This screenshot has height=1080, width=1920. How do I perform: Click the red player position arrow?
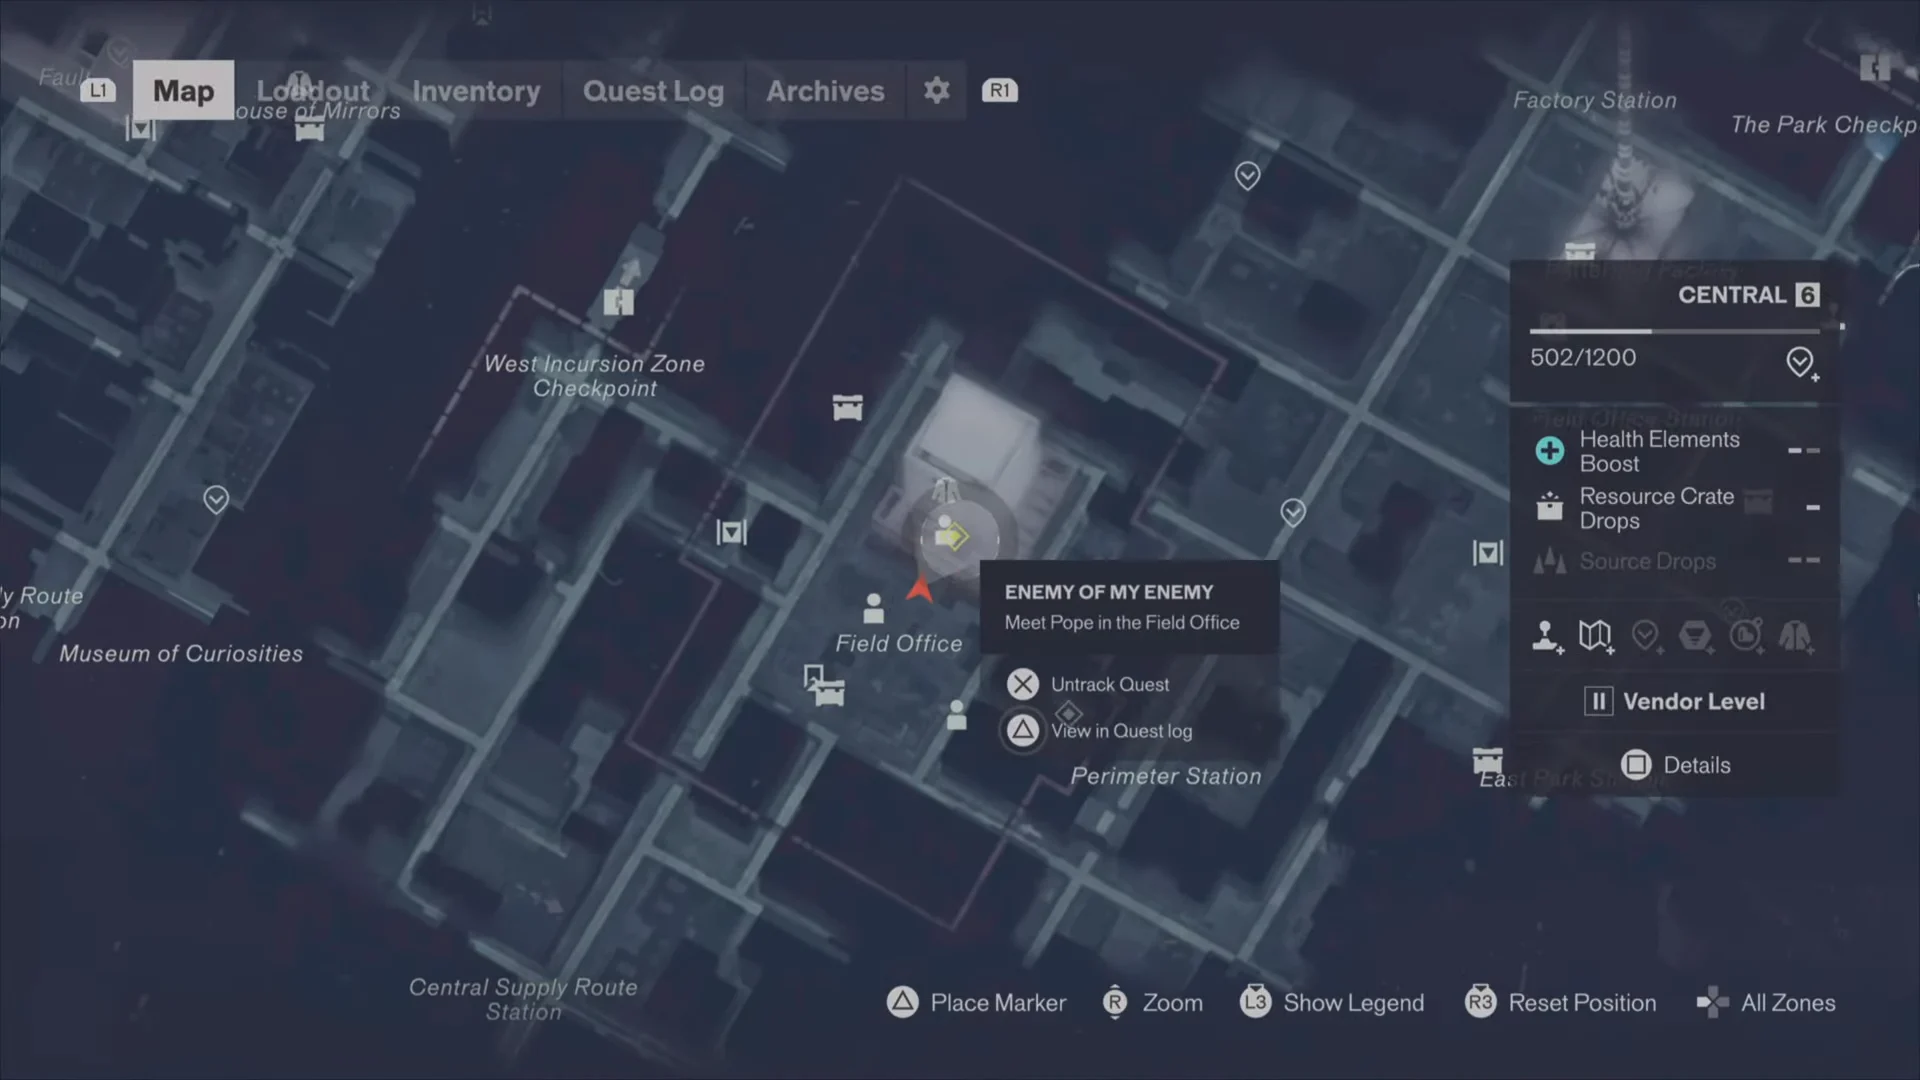click(919, 589)
